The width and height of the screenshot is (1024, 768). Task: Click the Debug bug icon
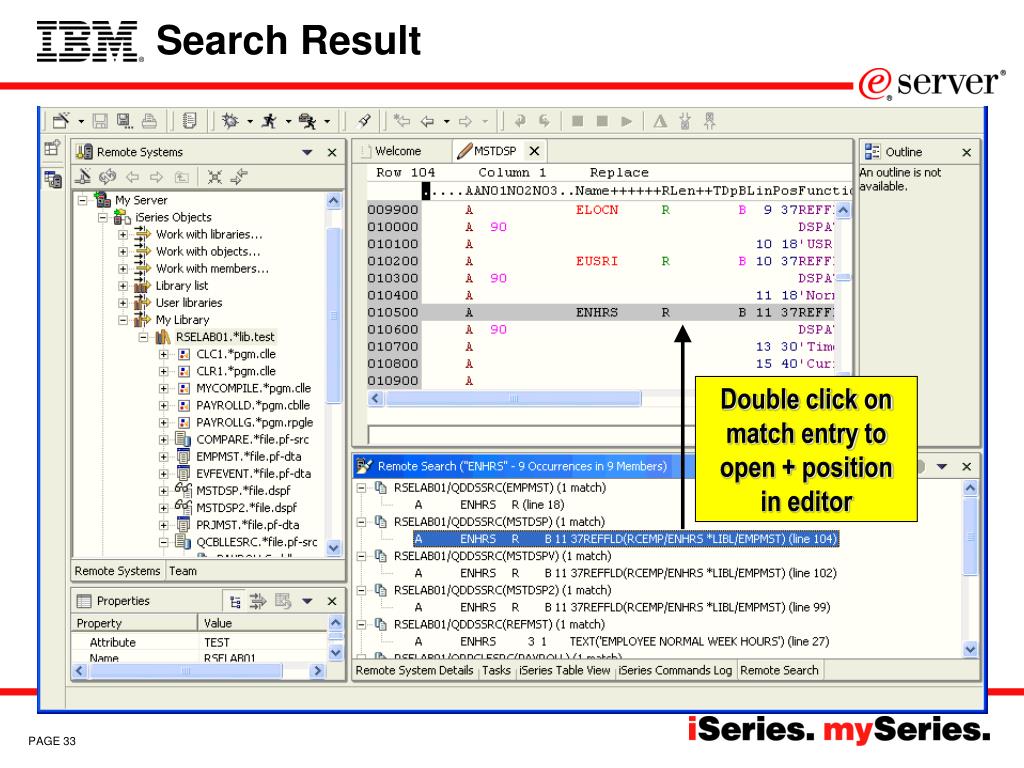[x=230, y=121]
